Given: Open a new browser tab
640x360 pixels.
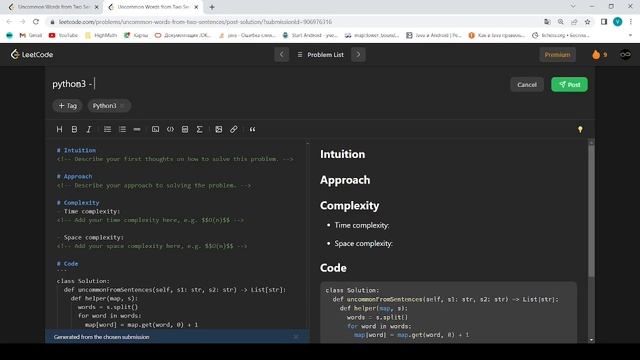Looking at the screenshot, I should pyautogui.click(x=212, y=7).
